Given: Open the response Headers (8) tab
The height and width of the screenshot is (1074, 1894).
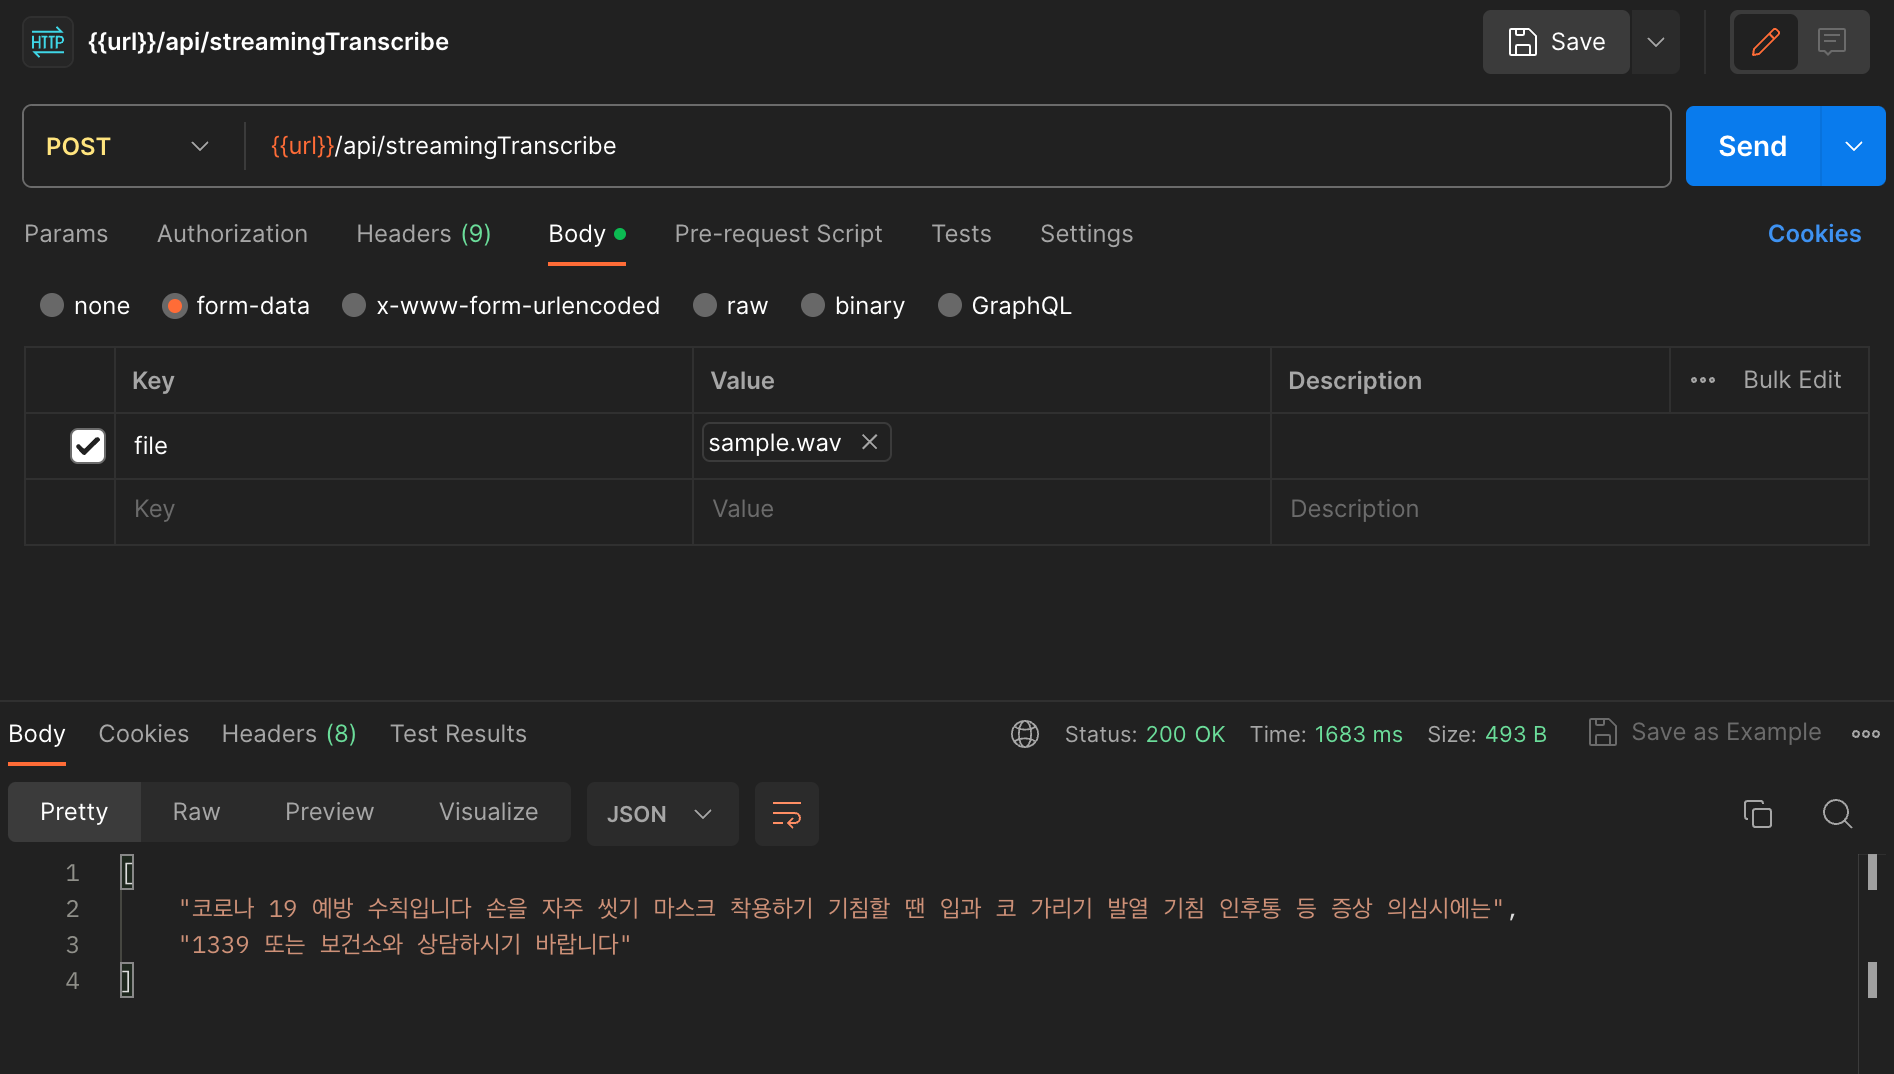Looking at the screenshot, I should tap(289, 734).
